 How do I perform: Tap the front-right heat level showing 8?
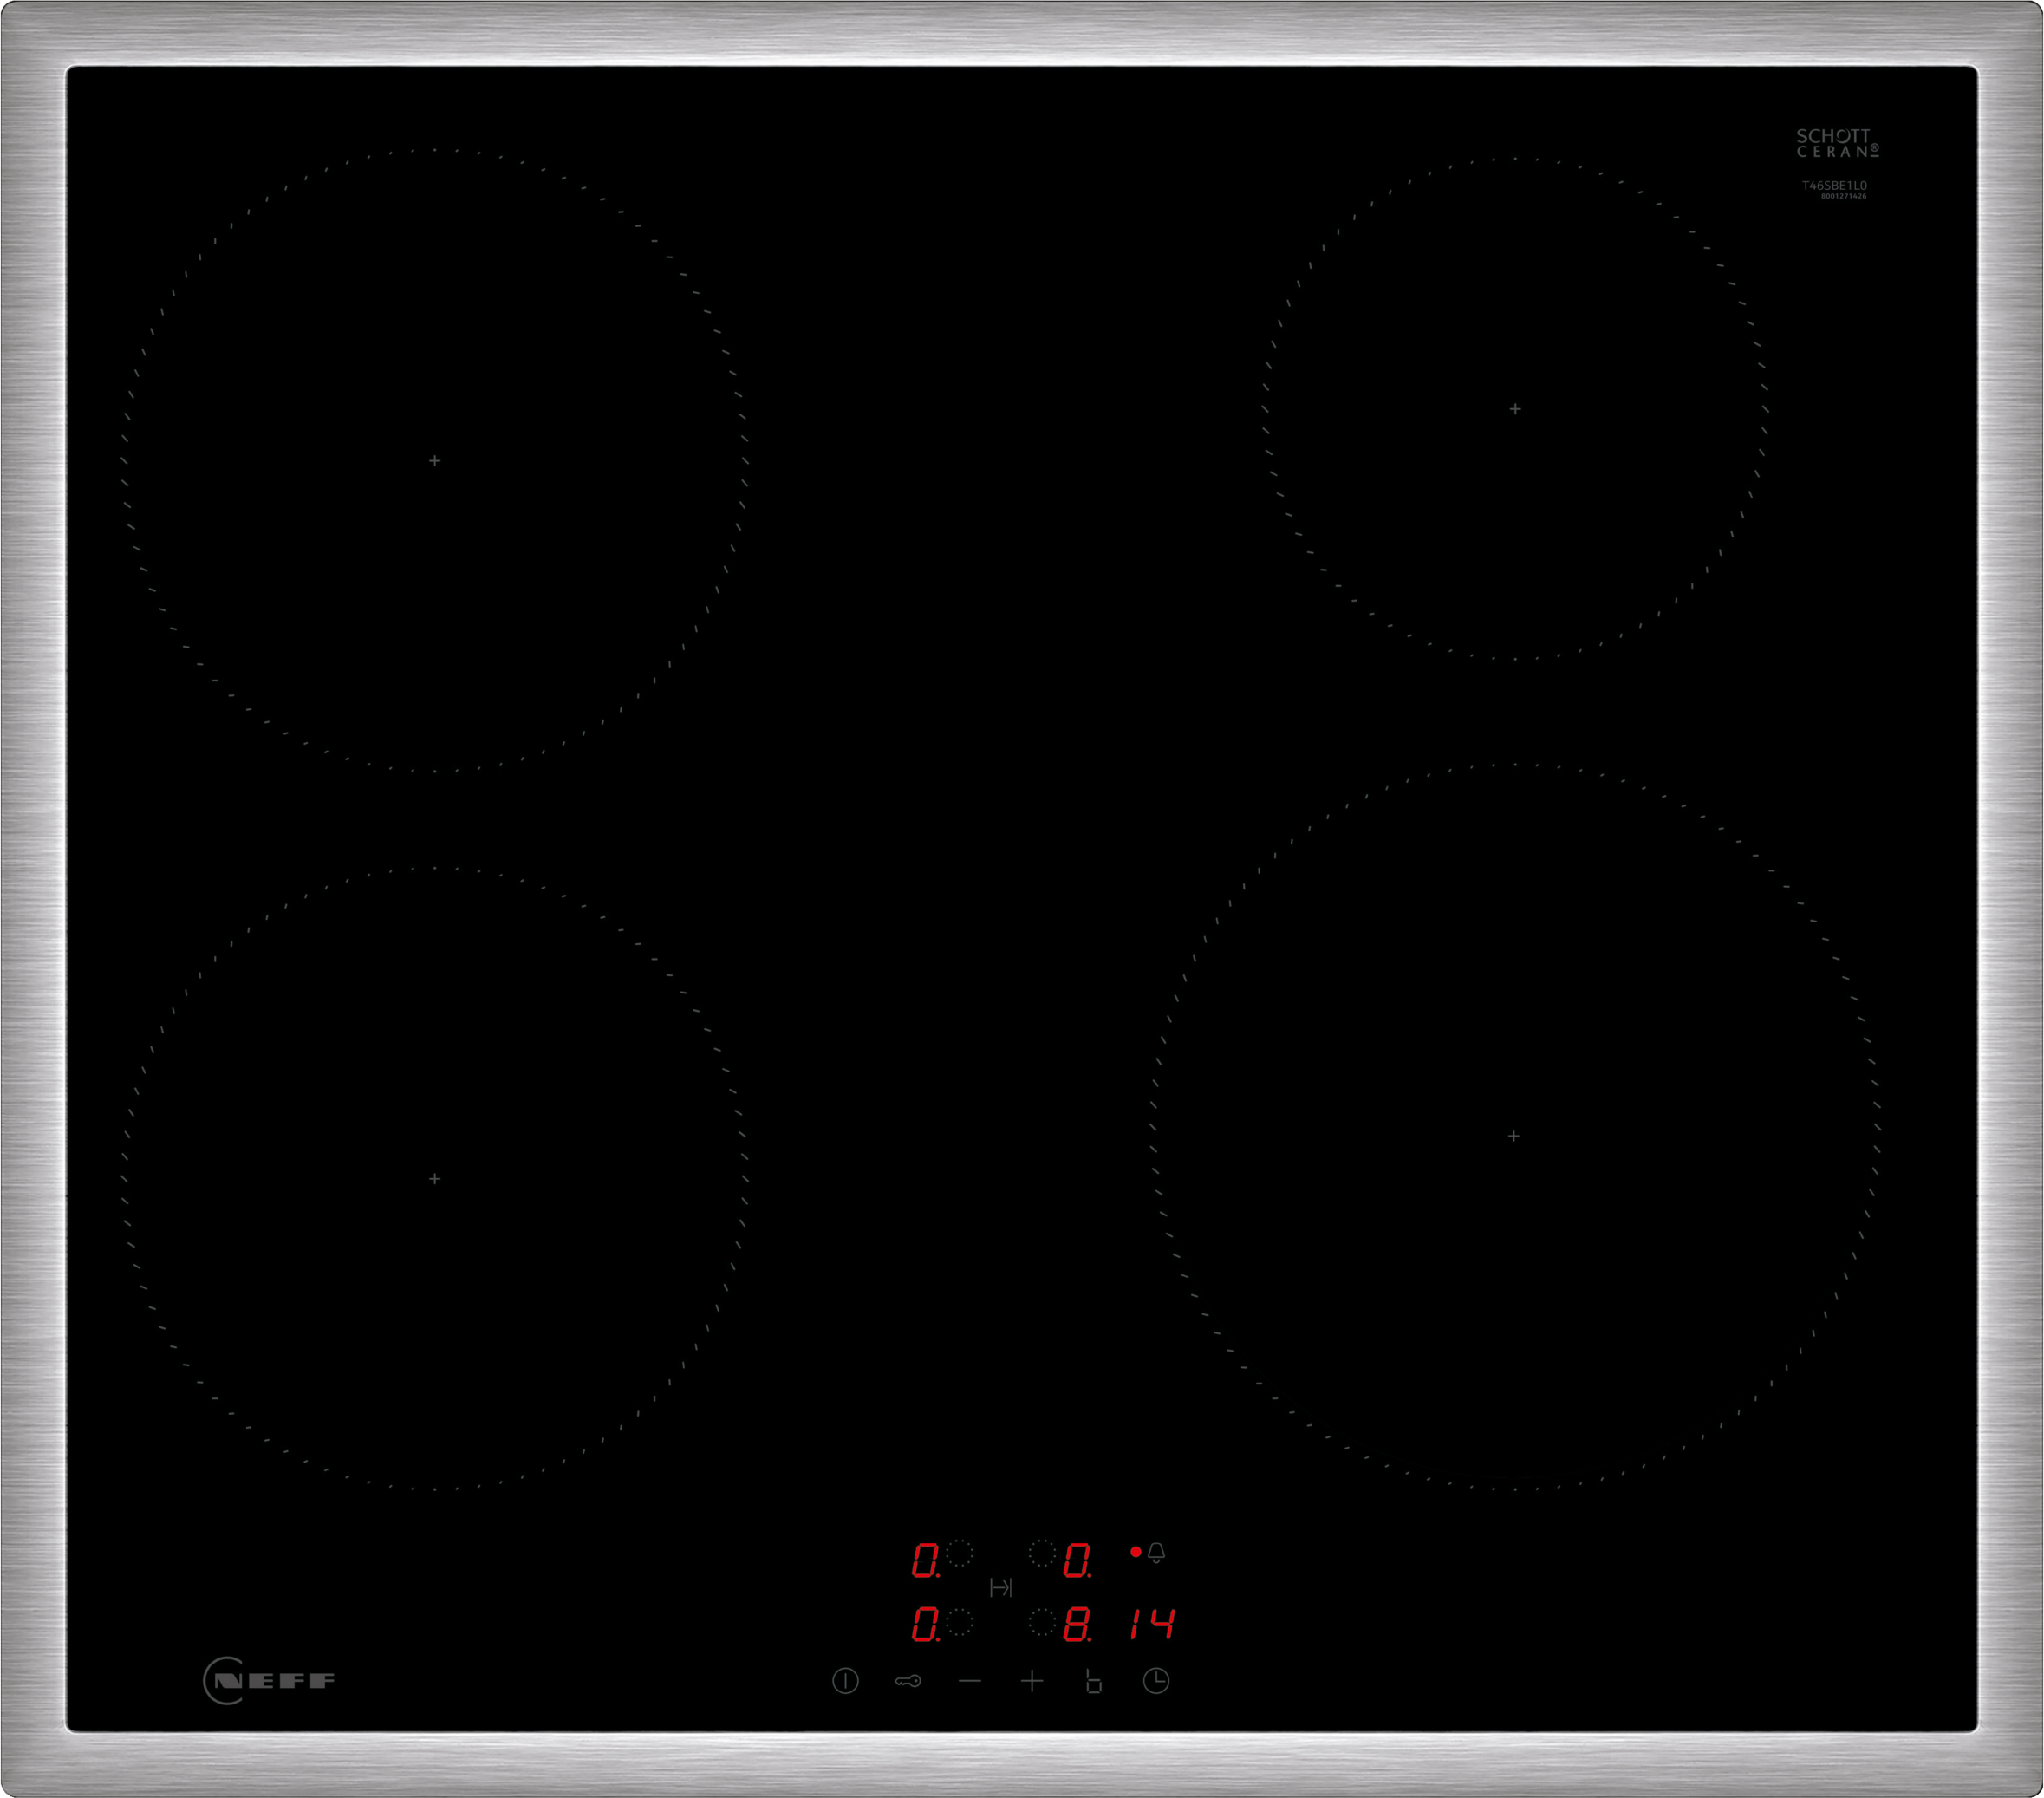click(x=1077, y=1625)
